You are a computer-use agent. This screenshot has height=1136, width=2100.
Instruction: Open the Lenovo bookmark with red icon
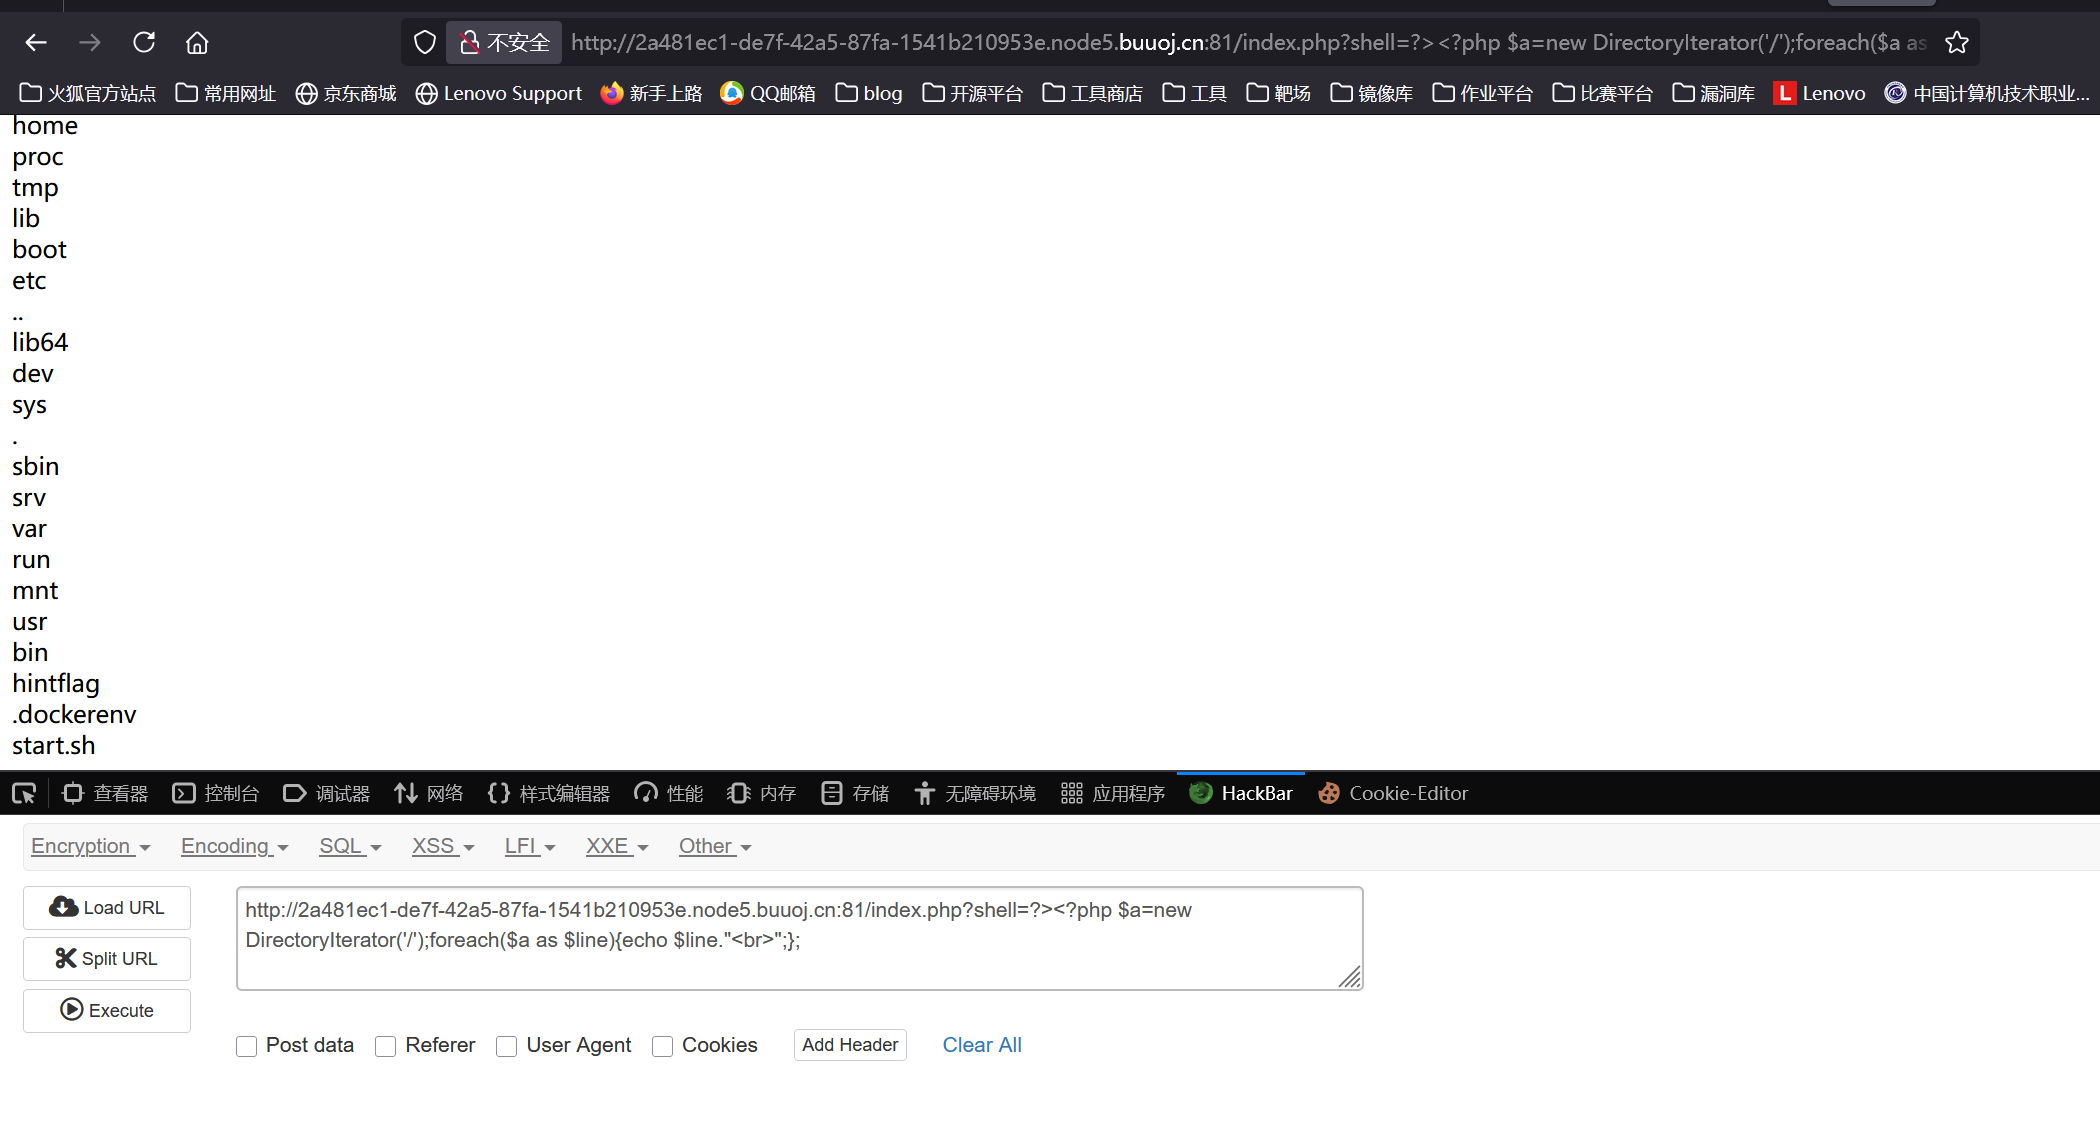coord(1820,93)
